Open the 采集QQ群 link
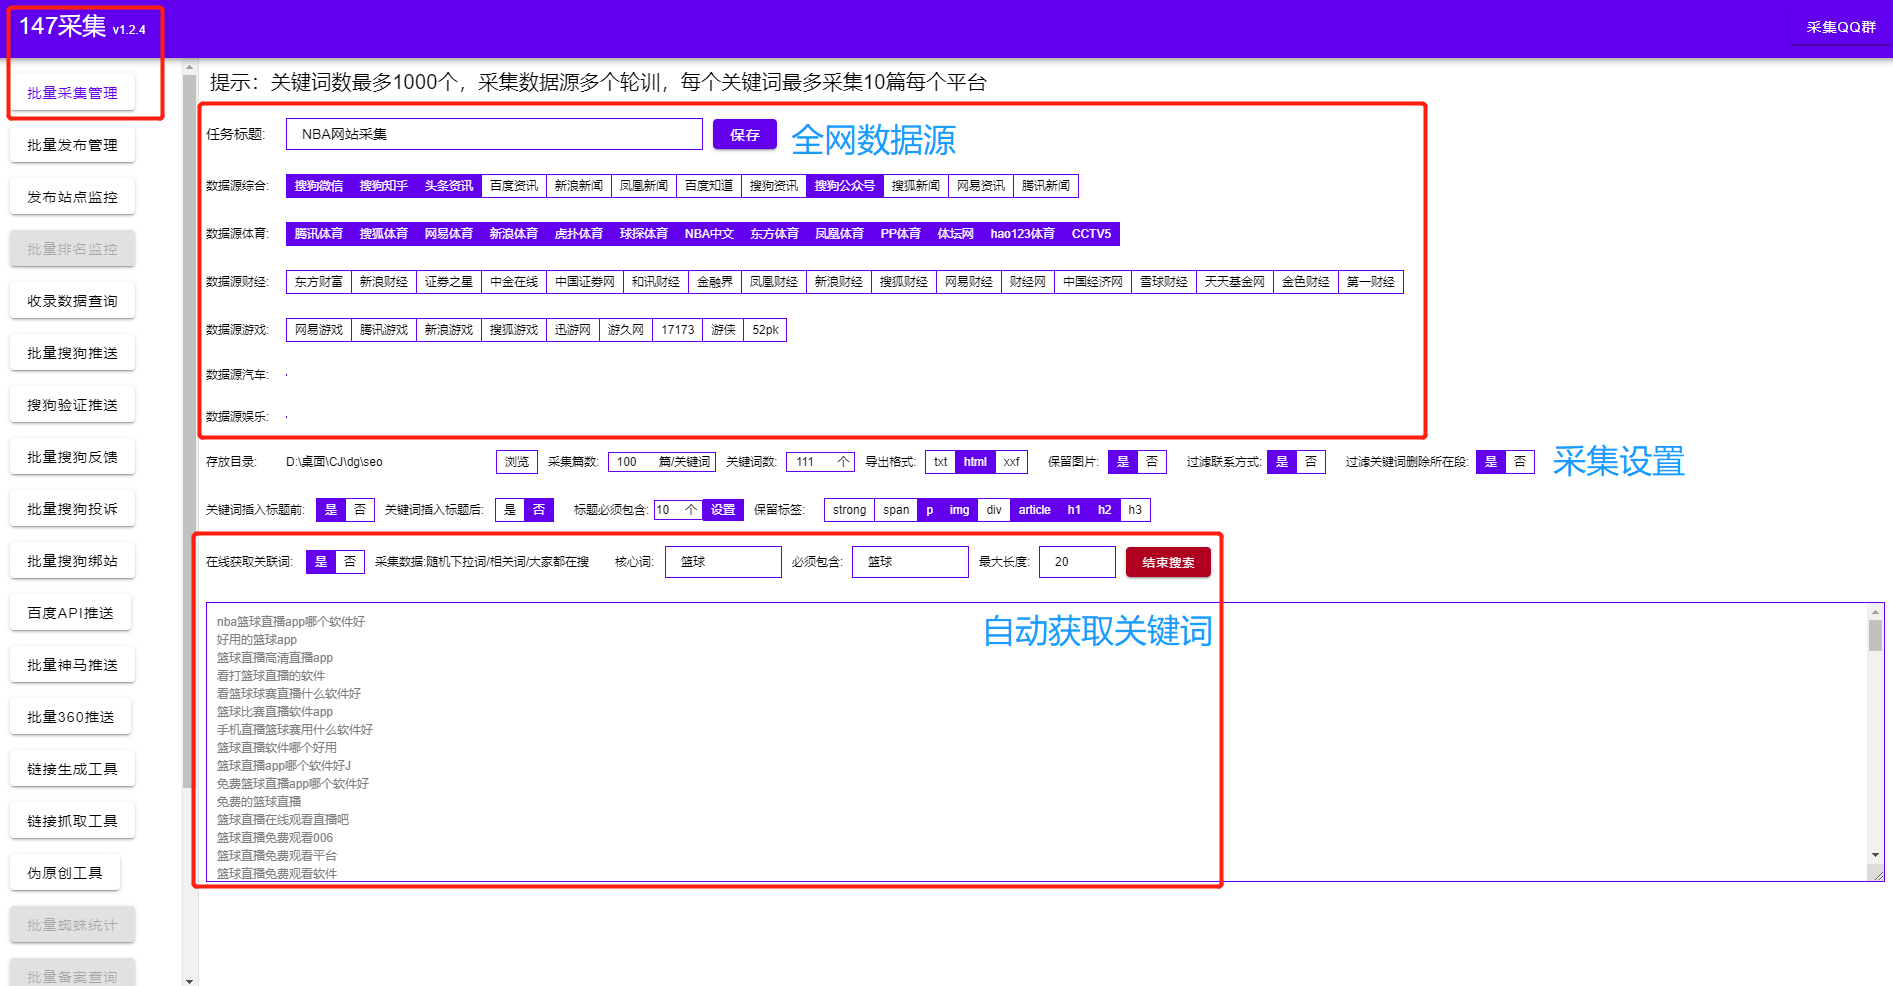Image resolution: width=1893 pixels, height=986 pixels. coord(1839,28)
